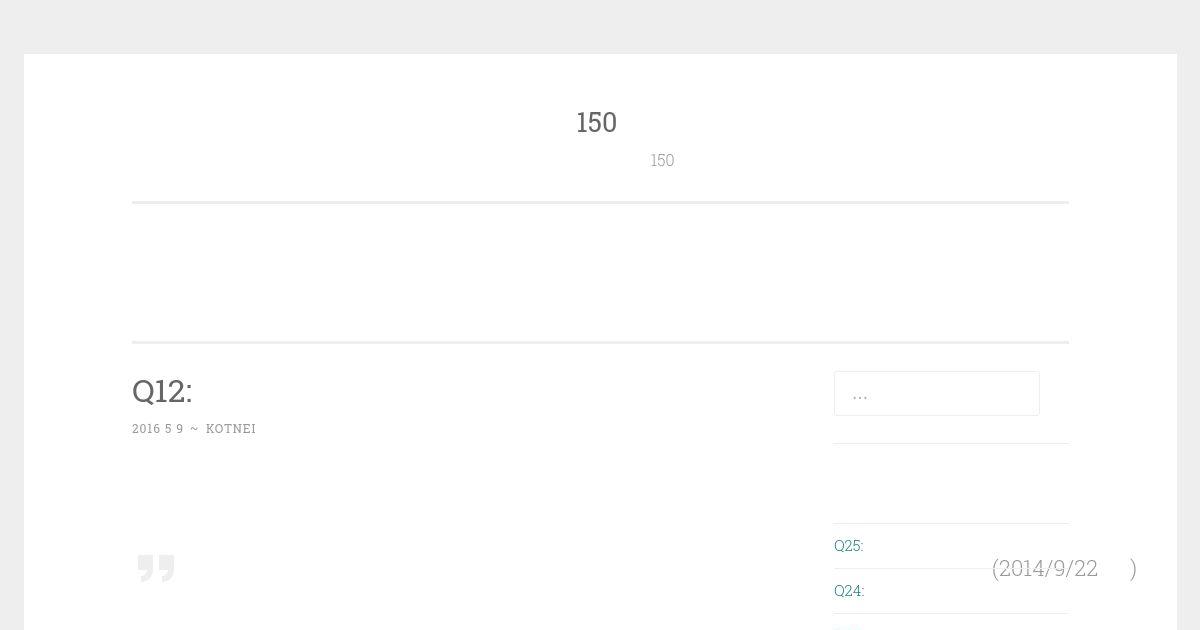Select the Q24 entry in recent posts
Viewport: 1200px width, 630px height.
pos(848,590)
